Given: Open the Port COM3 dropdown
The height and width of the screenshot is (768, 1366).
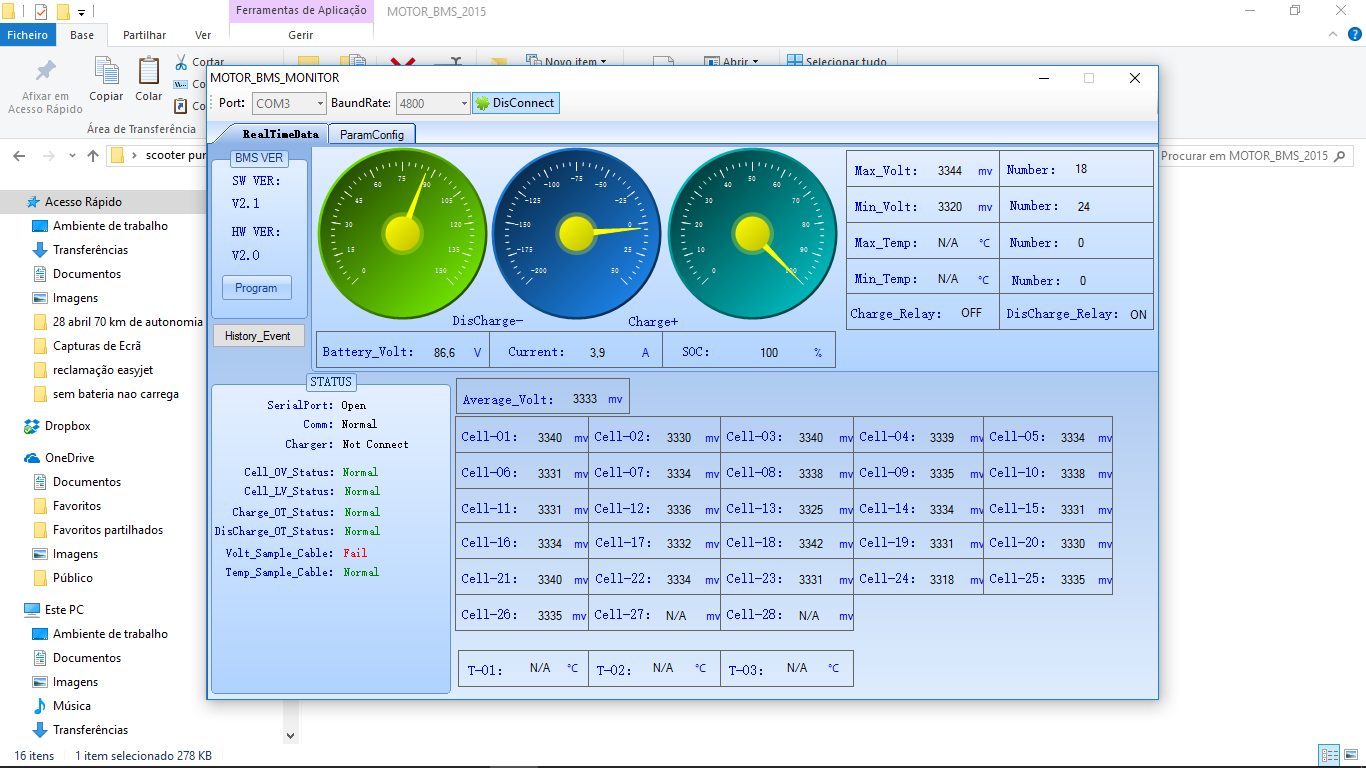Looking at the screenshot, I should point(288,103).
